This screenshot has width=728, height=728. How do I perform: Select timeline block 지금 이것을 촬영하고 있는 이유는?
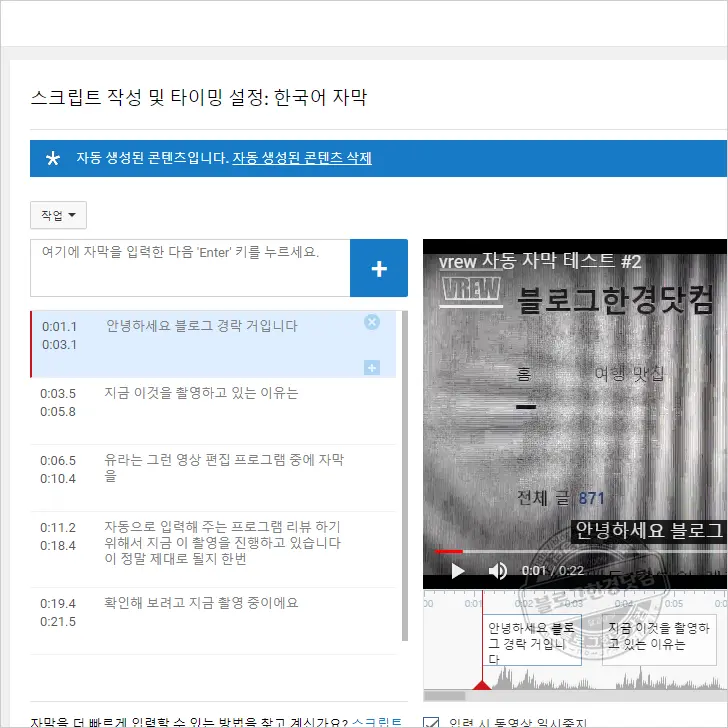click(659, 640)
